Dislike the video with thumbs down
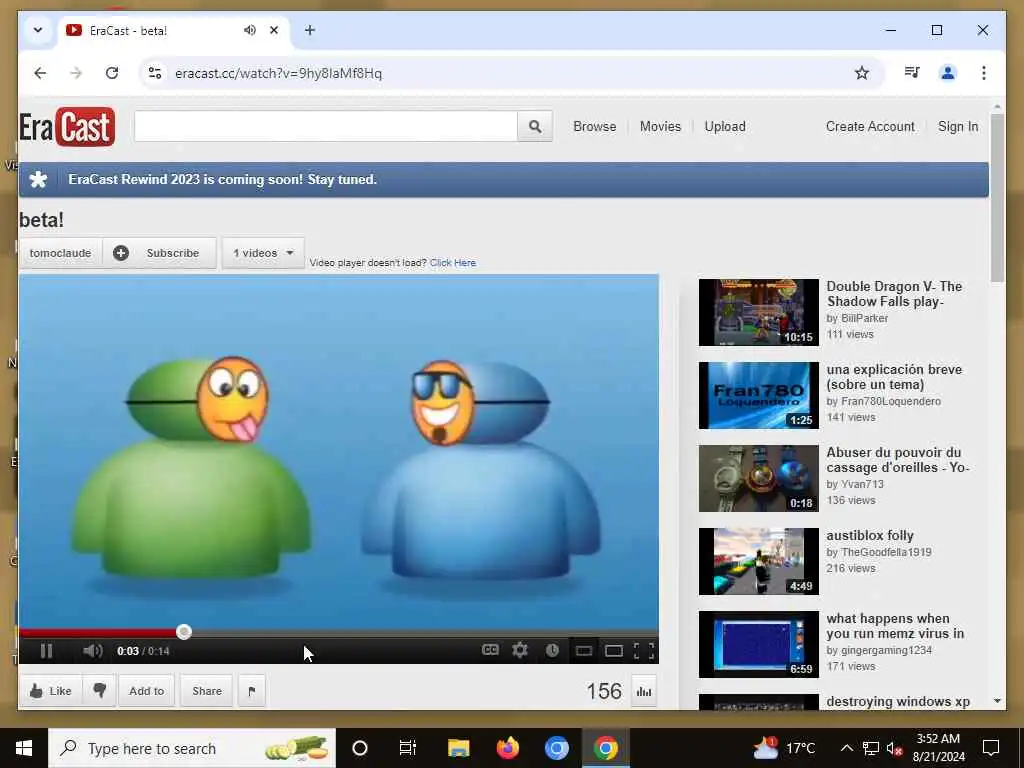 point(99,691)
